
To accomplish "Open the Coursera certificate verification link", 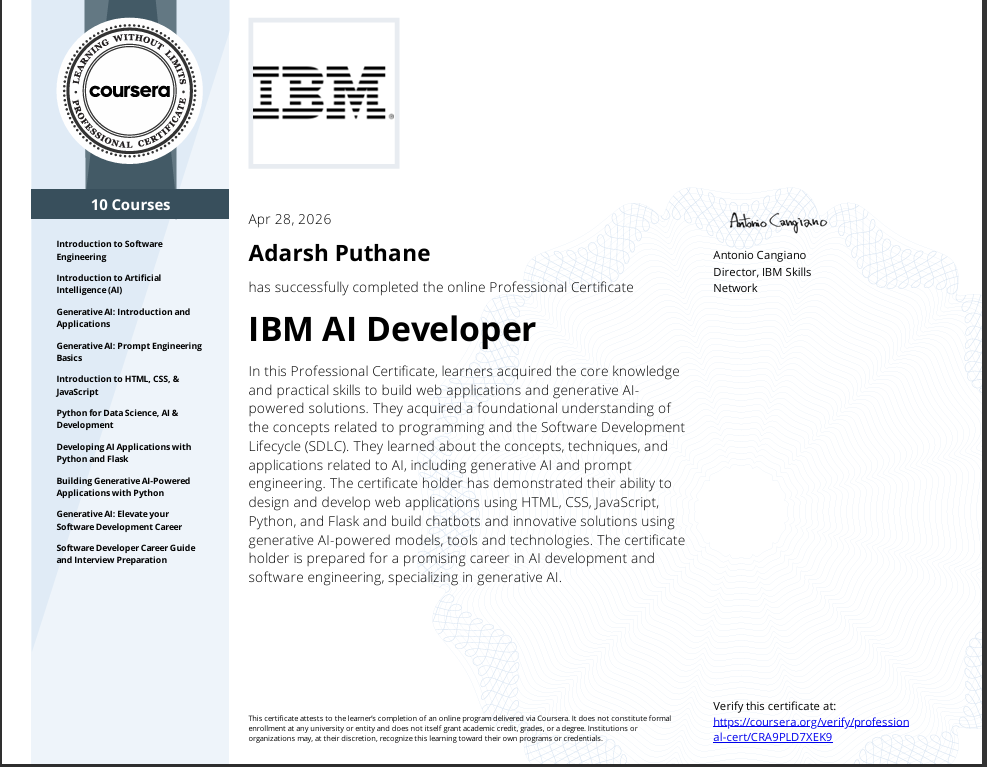I will coord(811,729).
